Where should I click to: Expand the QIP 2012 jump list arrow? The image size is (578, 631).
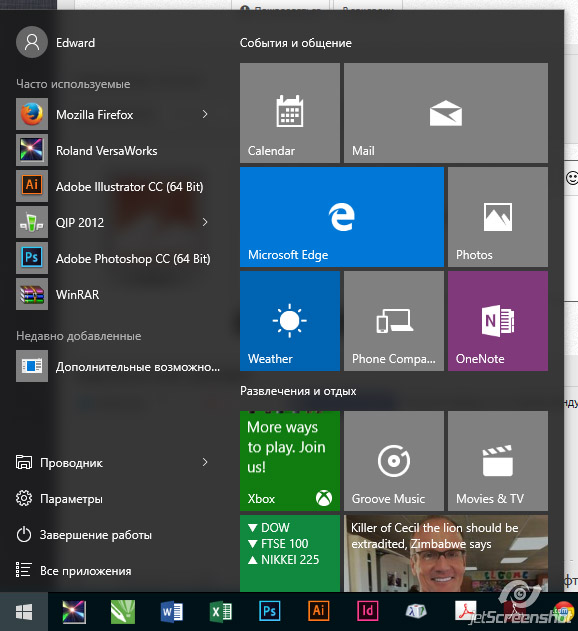[205, 222]
